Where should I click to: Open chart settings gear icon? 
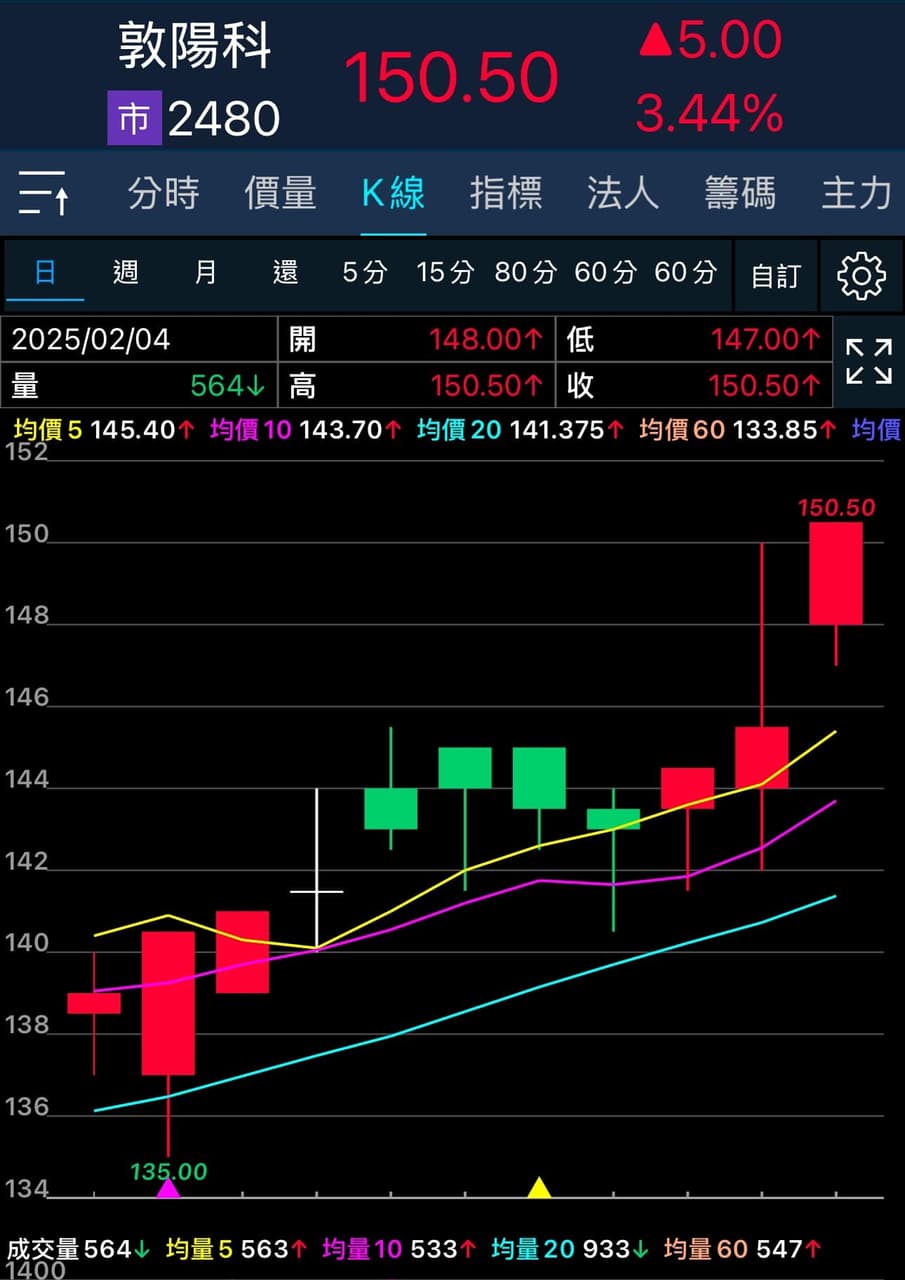(x=861, y=275)
